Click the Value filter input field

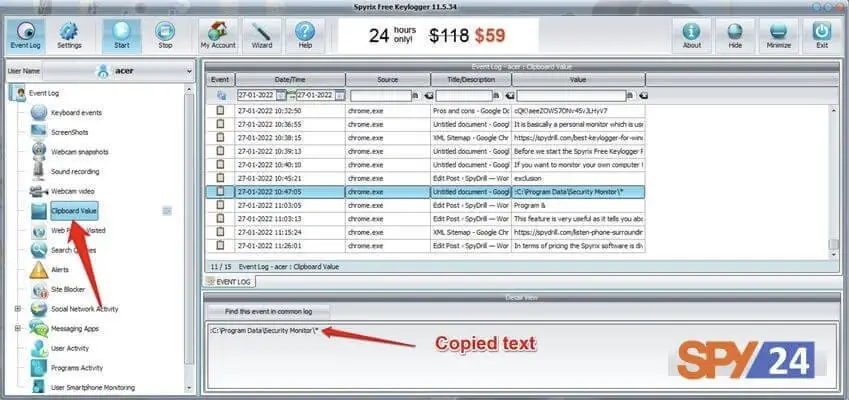pyautogui.click(x=571, y=96)
